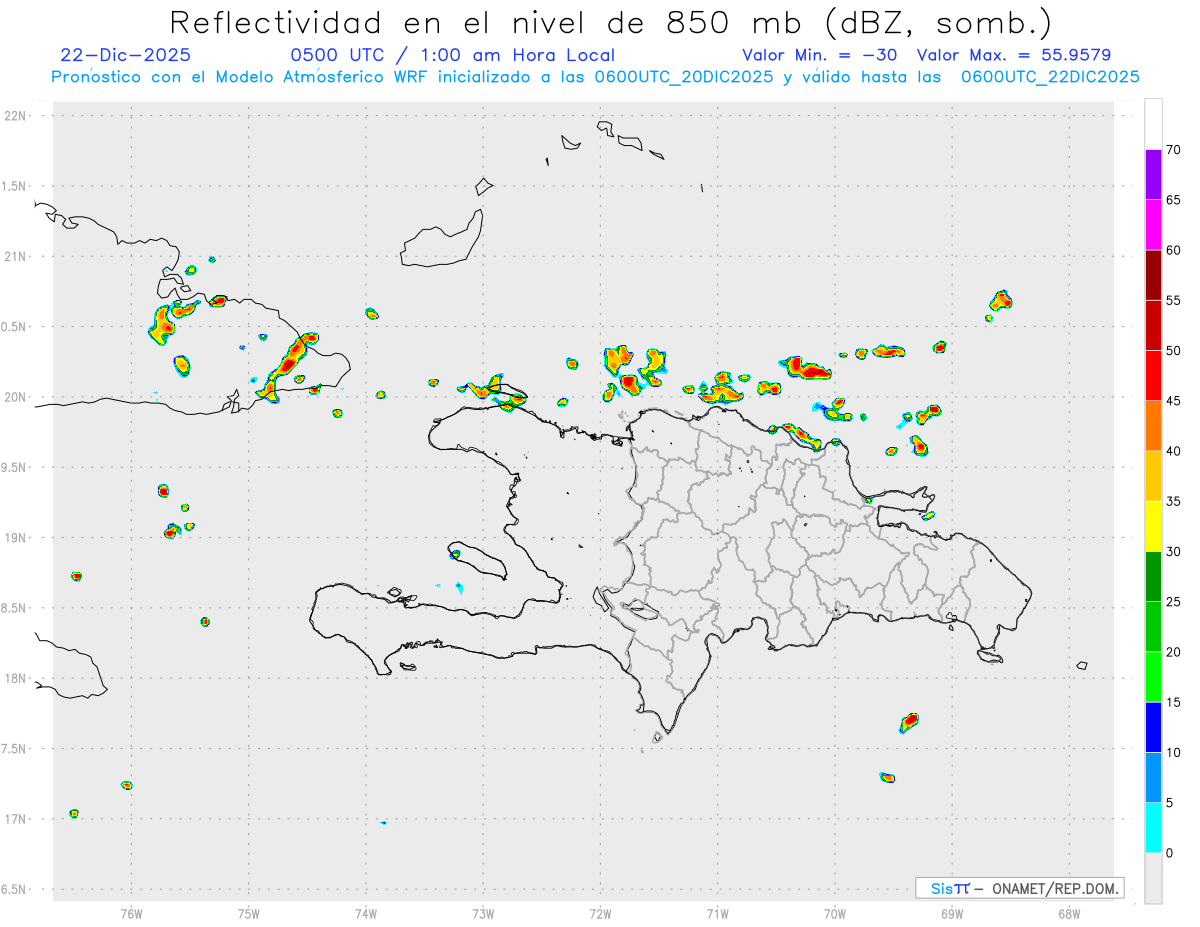The height and width of the screenshot is (927, 1200).
Task: Select the '20N' latitude label
Action: coord(17,397)
